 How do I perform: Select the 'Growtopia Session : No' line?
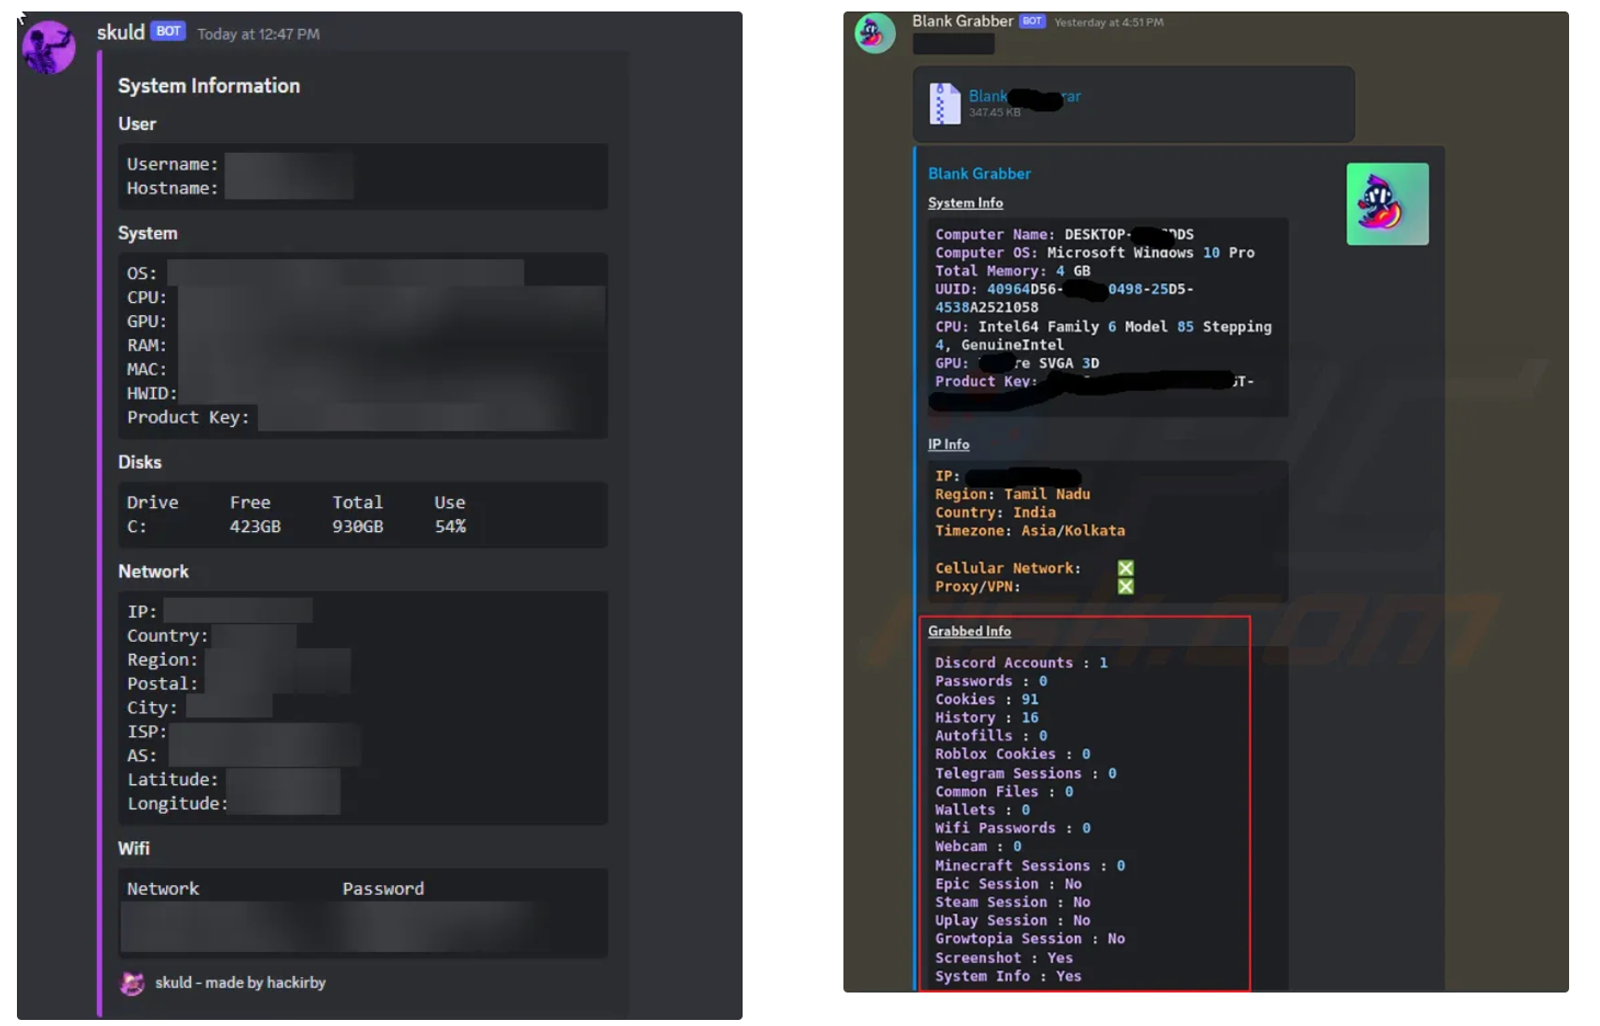coord(1029,938)
